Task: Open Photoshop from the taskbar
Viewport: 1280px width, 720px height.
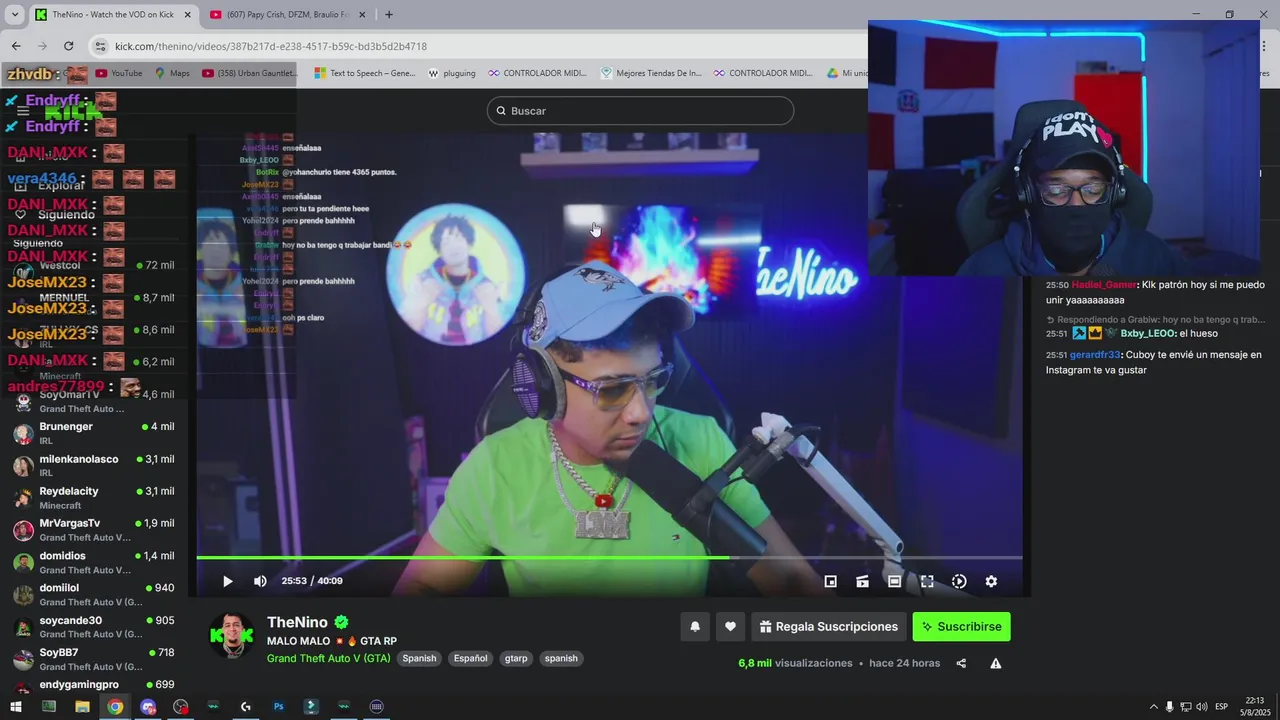Action: pos(278,707)
